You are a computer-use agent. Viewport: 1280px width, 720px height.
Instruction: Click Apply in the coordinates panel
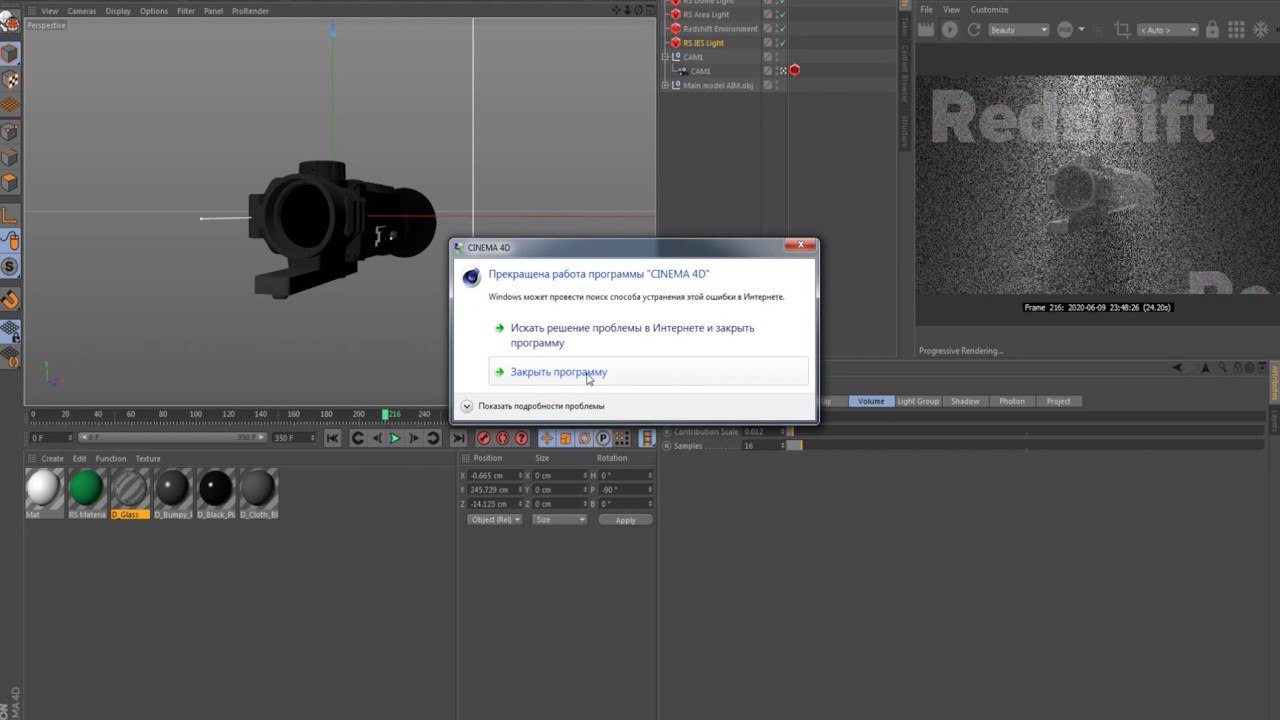click(625, 520)
